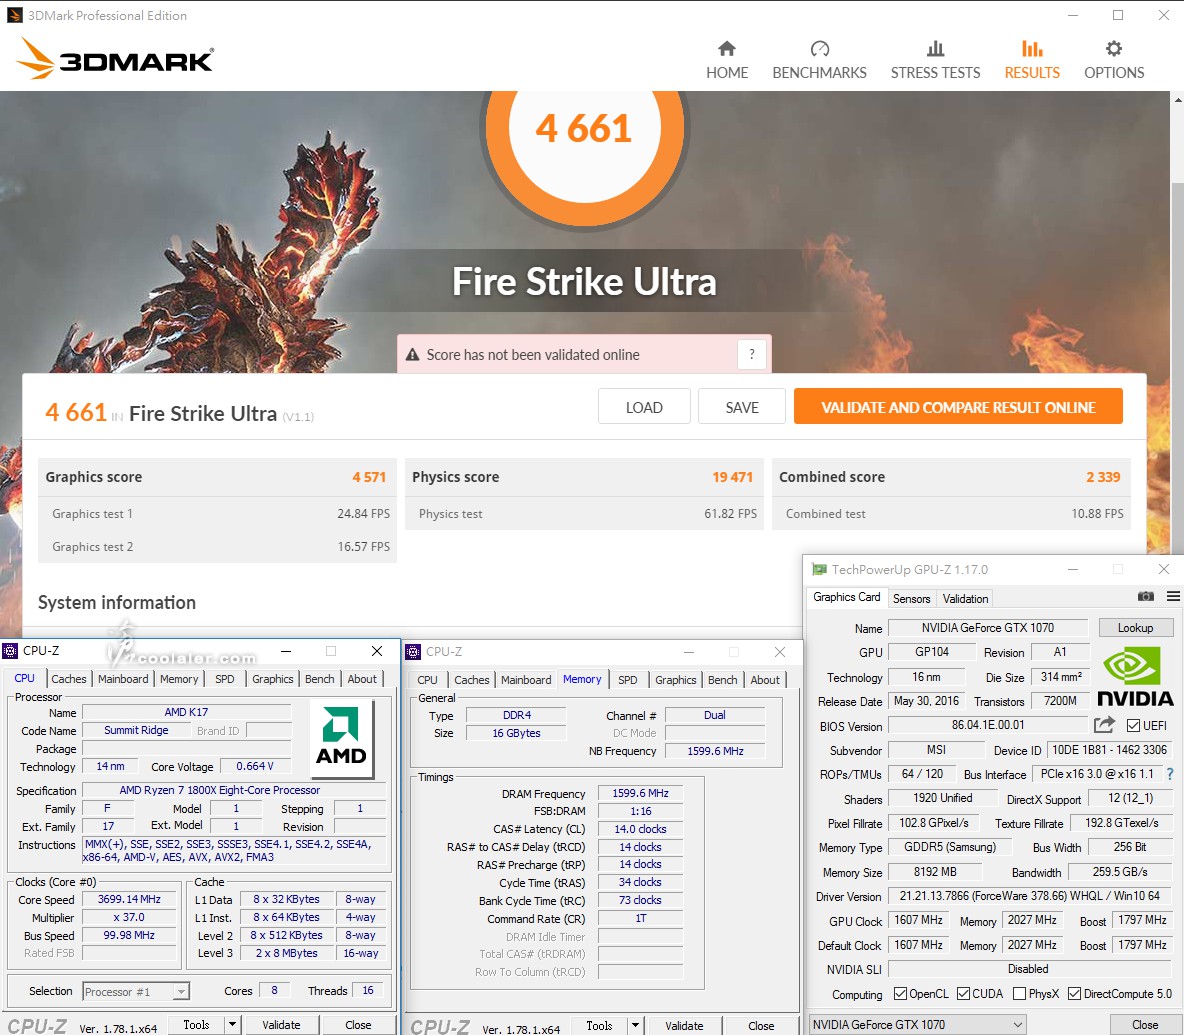The width and height of the screenshot is (1184, 1035).
Task: Toggle the DirectCompute 5.0 checkbox
Action: pos(1075,993)
